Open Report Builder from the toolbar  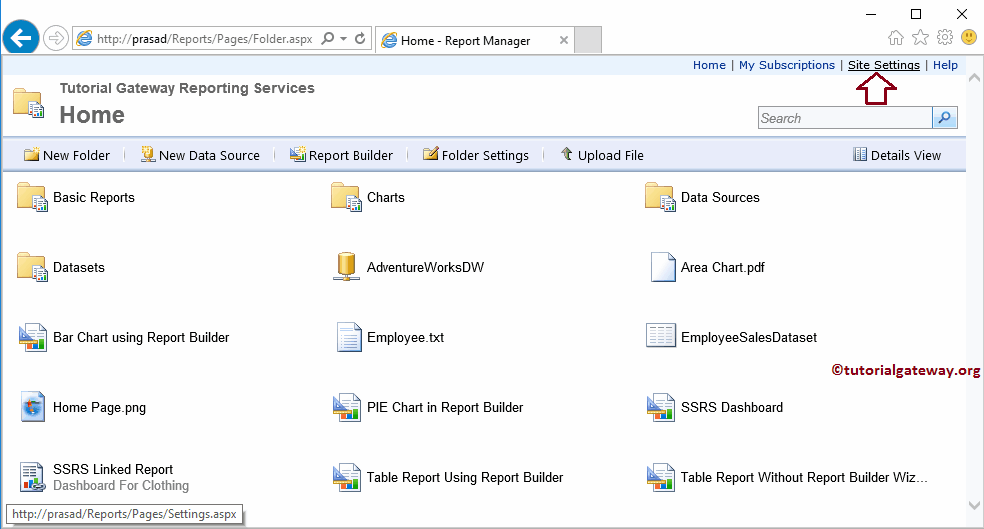pyautogui.click(x=341, y=155)
